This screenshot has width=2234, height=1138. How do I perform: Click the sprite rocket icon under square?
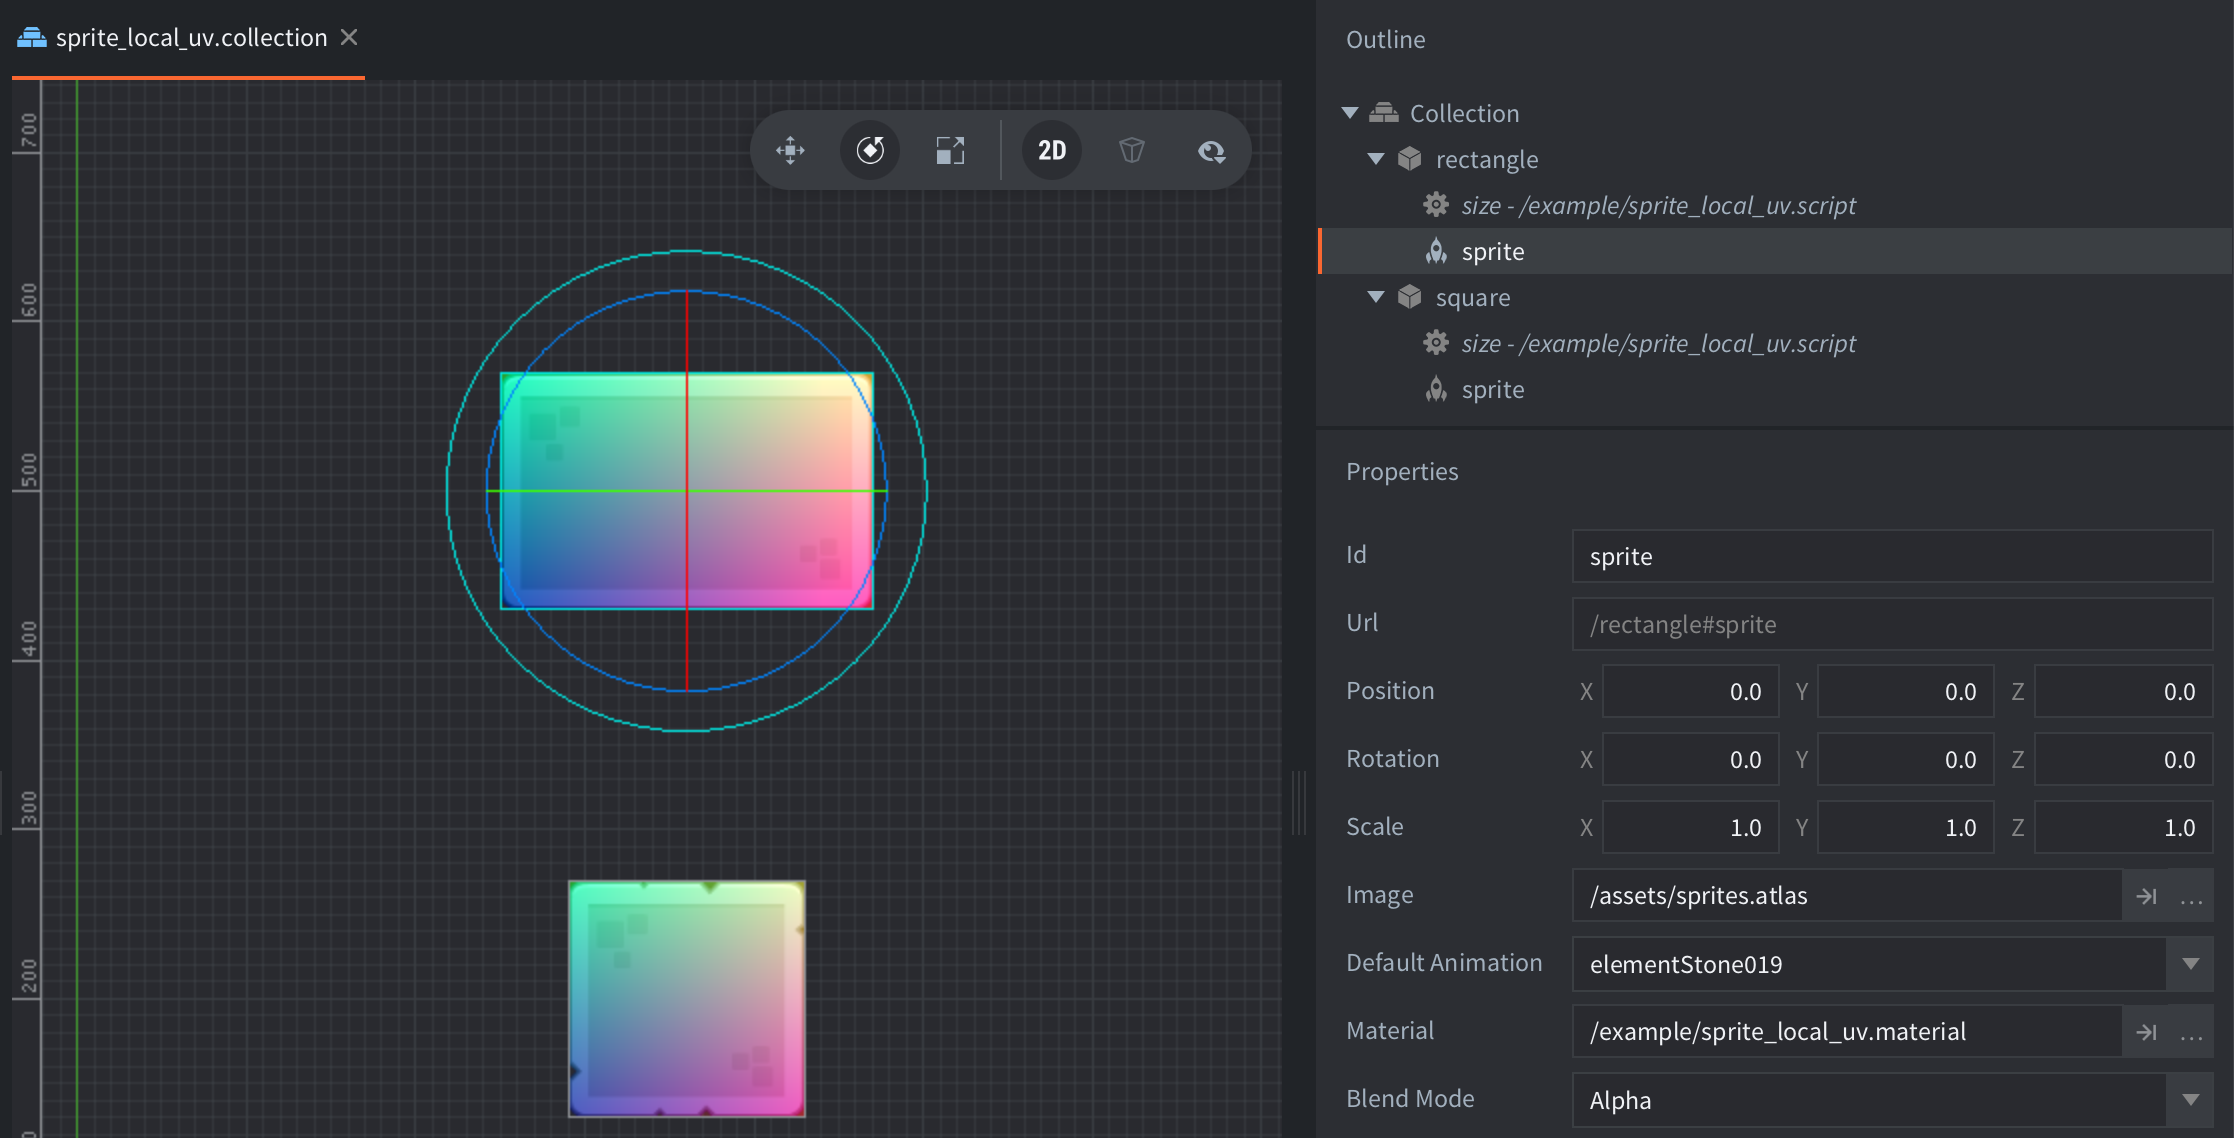coord(1436,389)
